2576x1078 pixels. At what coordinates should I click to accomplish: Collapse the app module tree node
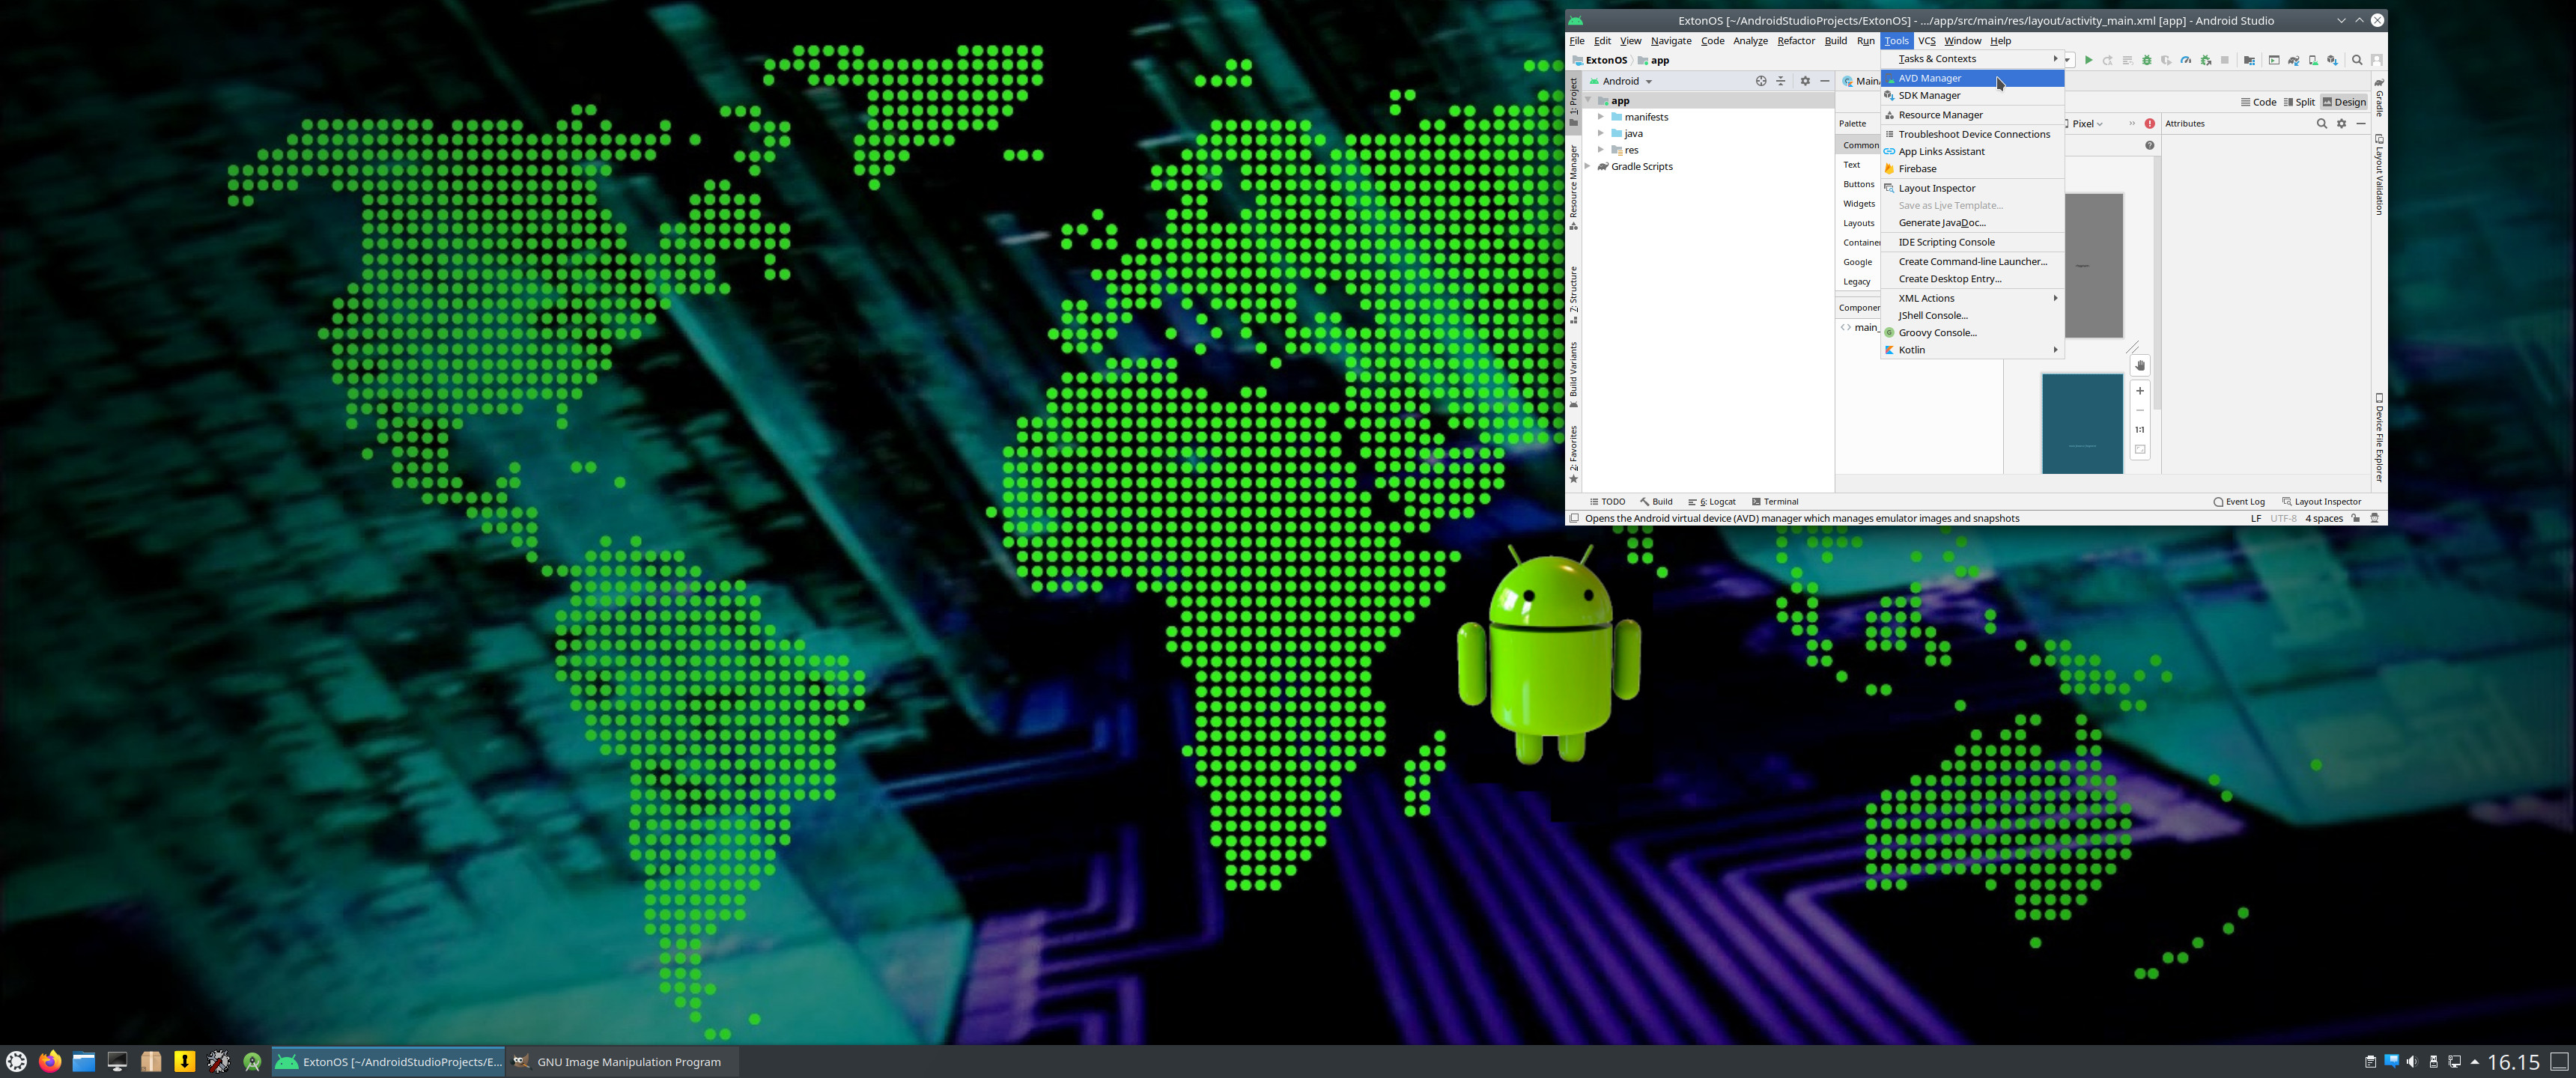point(1588,101)
